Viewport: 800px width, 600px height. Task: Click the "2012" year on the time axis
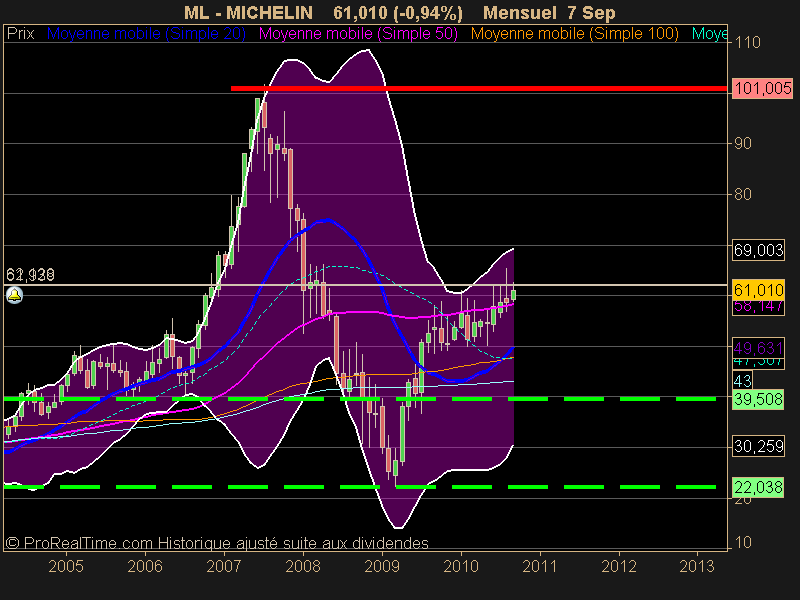(619, 566)
